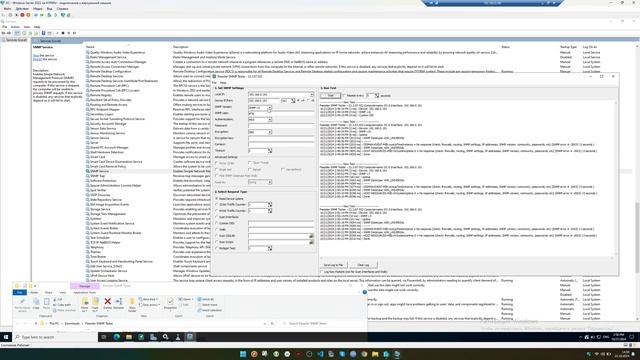Click the Clear Log button

pos(363,265)
